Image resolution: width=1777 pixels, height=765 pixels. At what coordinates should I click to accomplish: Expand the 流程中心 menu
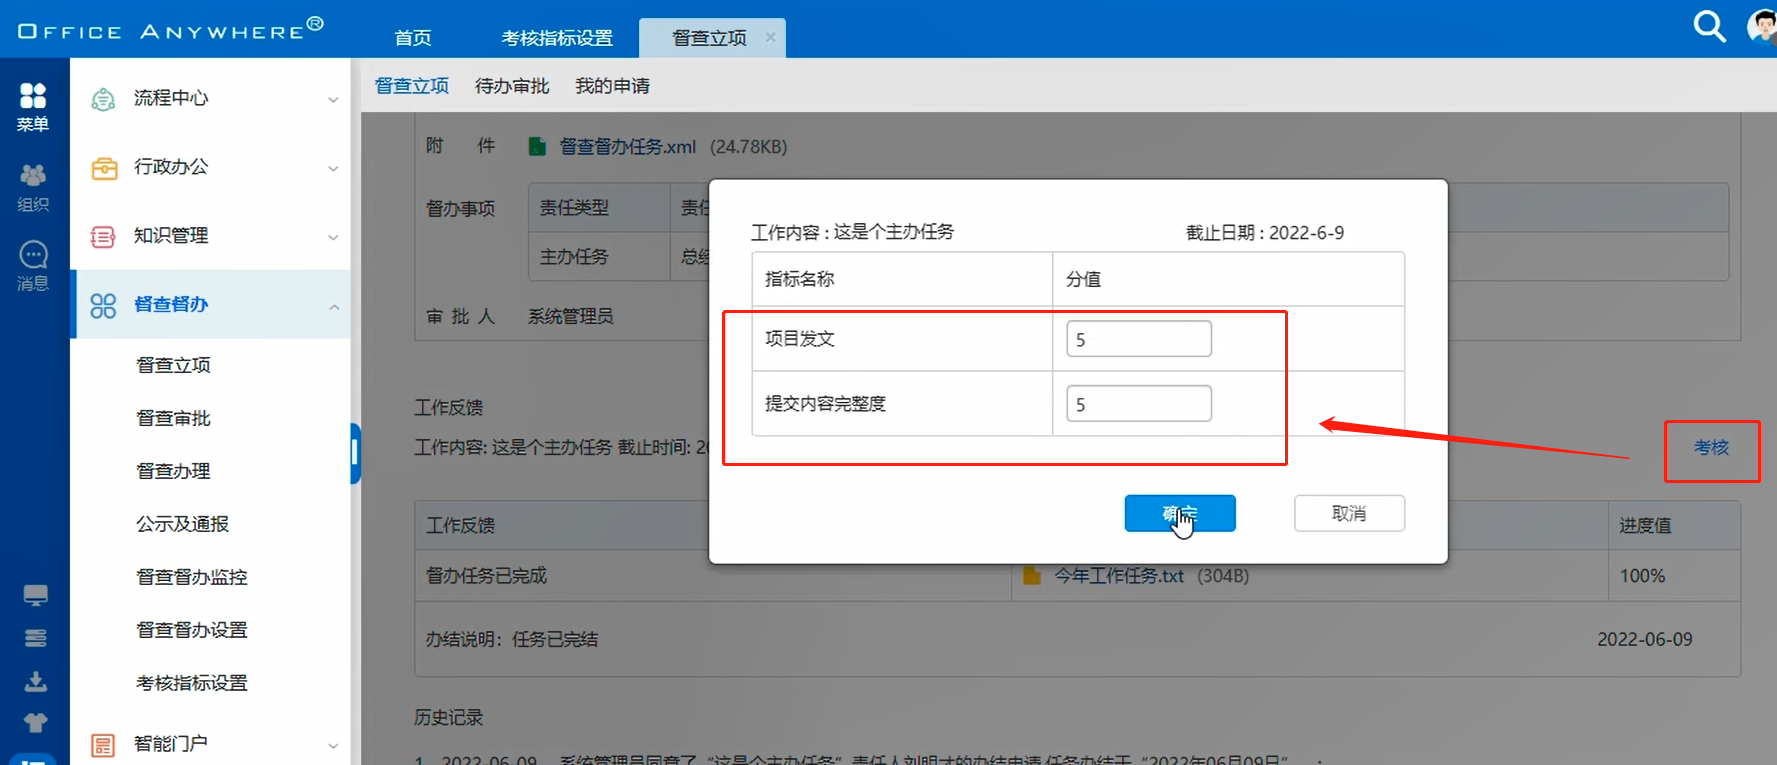click(x=212, y=98)
